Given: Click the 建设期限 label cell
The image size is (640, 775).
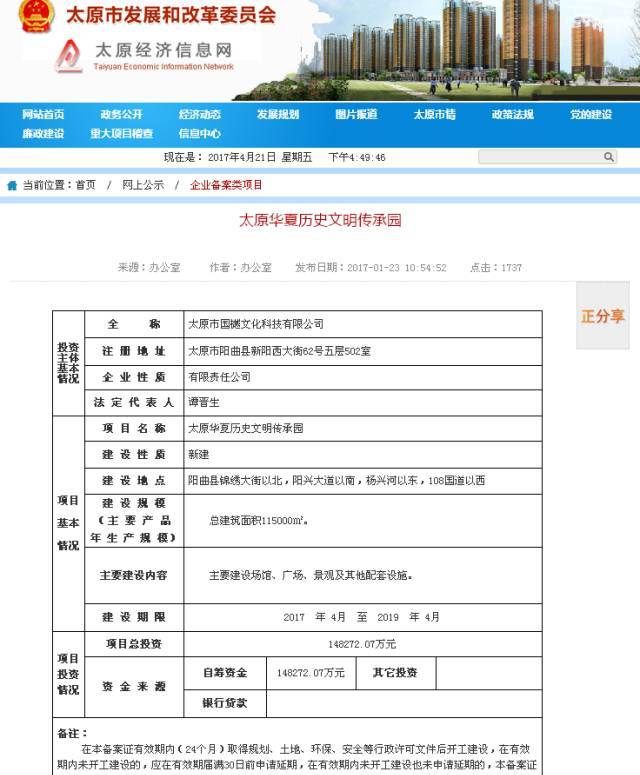Looking at the screenshot, I should (x=134, y=617).
